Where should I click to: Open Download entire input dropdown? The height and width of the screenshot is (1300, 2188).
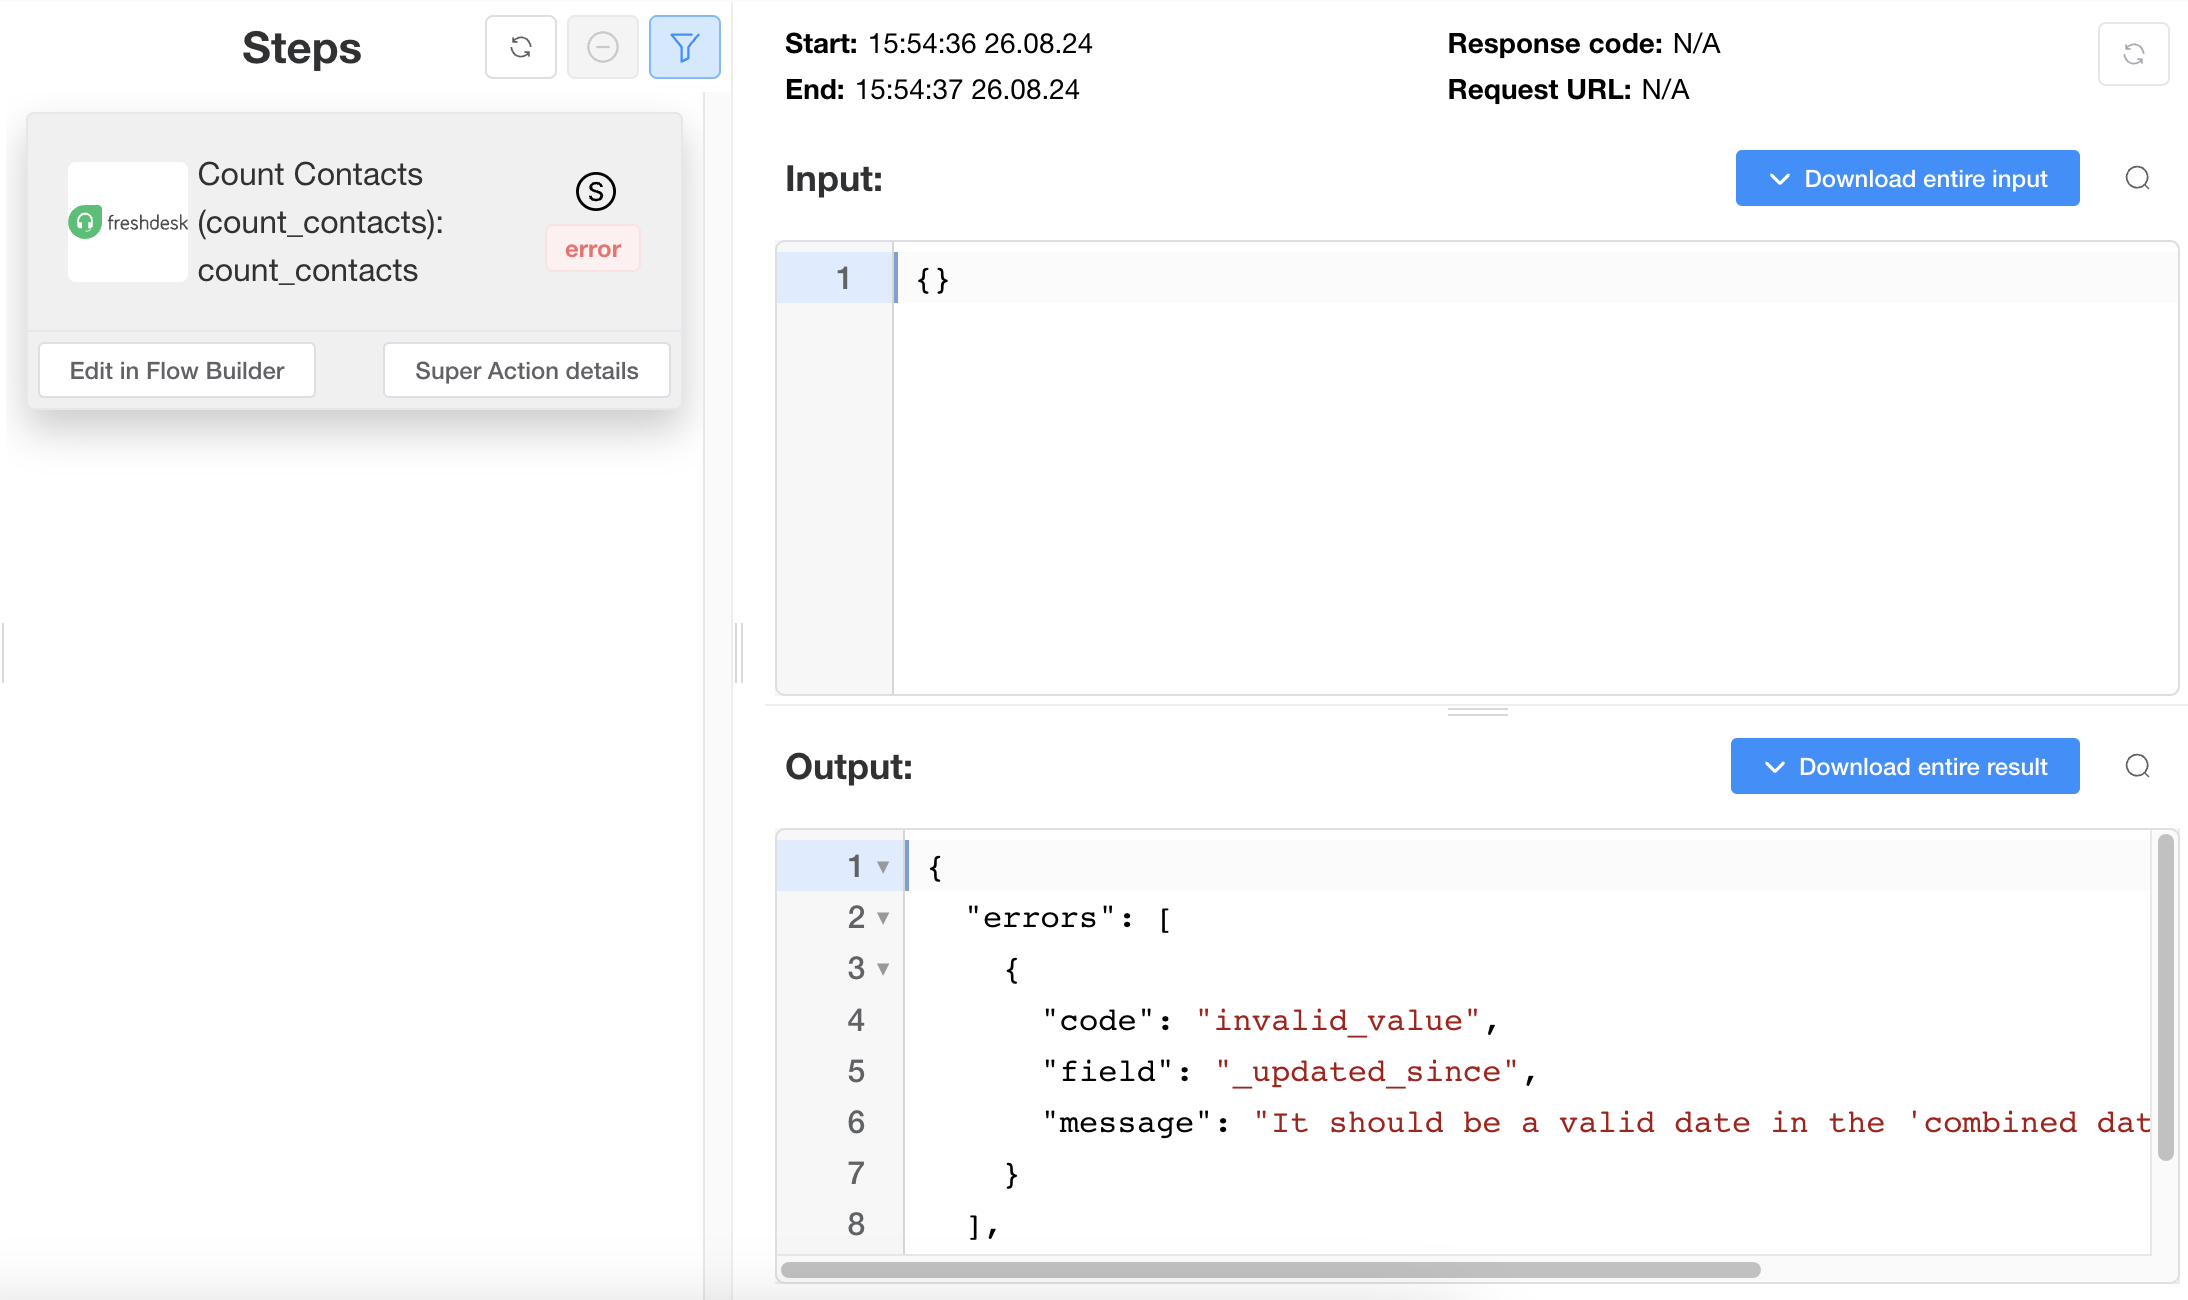pos(1907,178)
